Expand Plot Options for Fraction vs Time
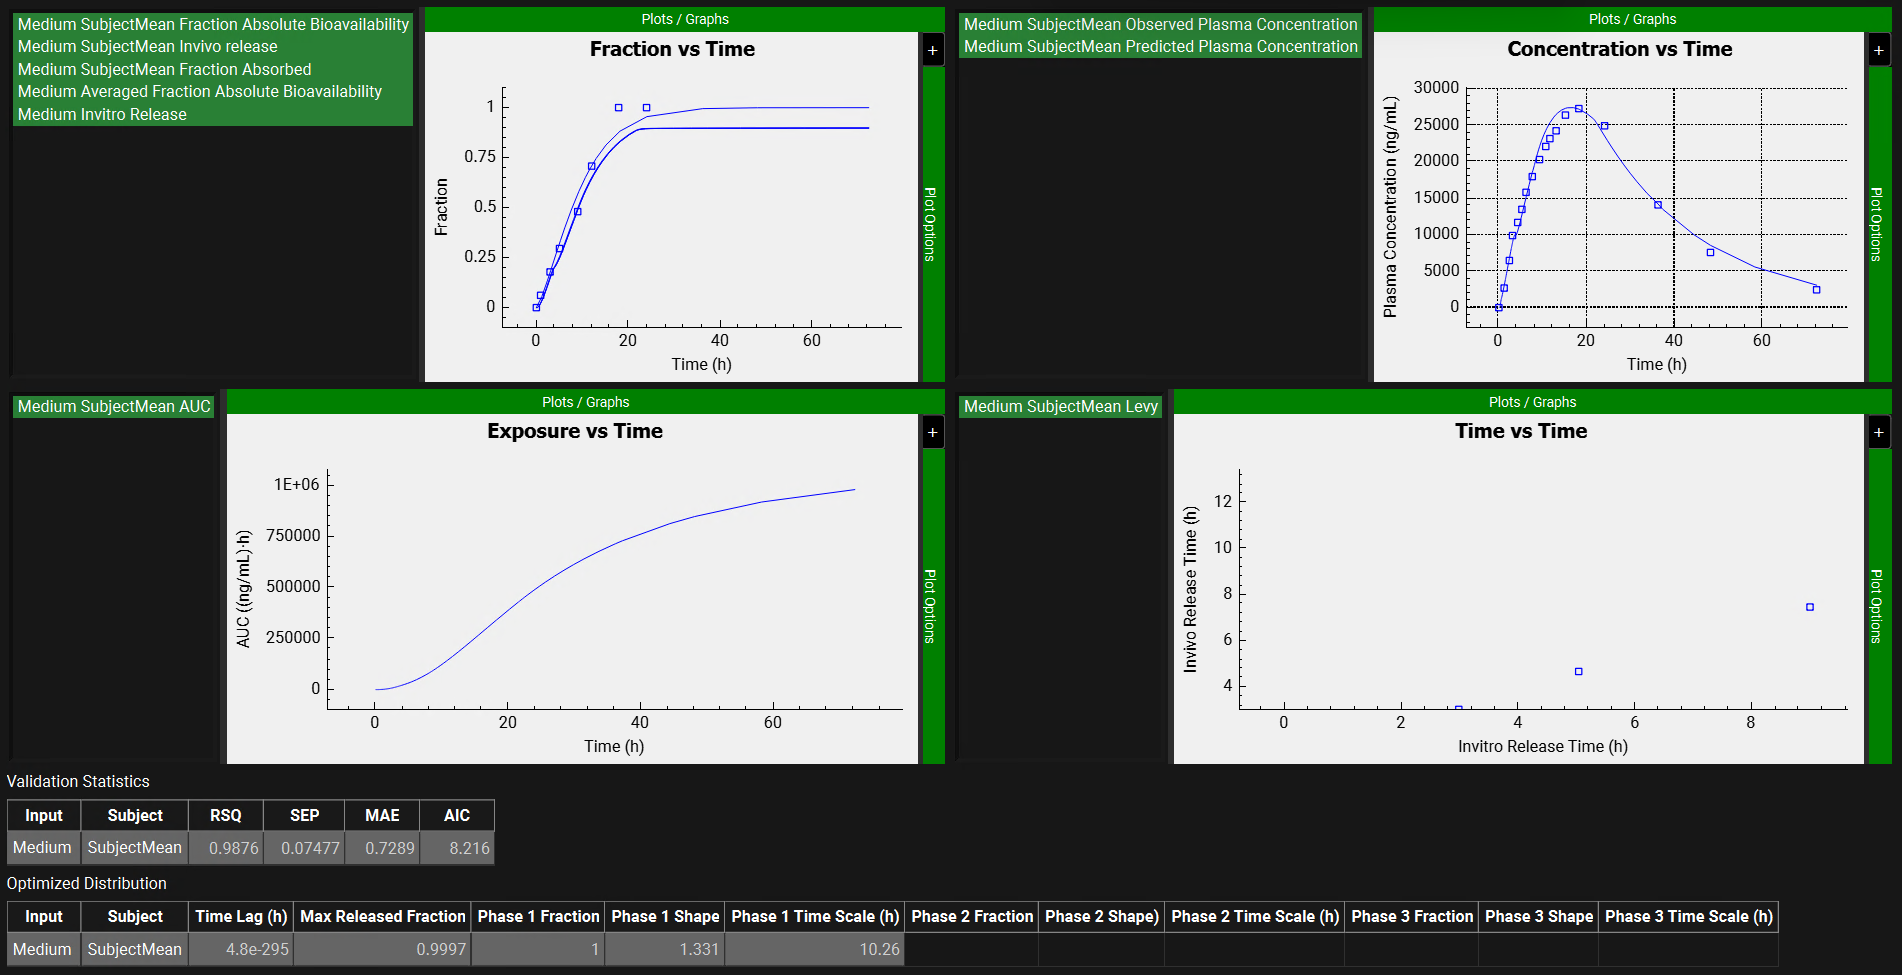The image size is (1902, 975). 931,224
